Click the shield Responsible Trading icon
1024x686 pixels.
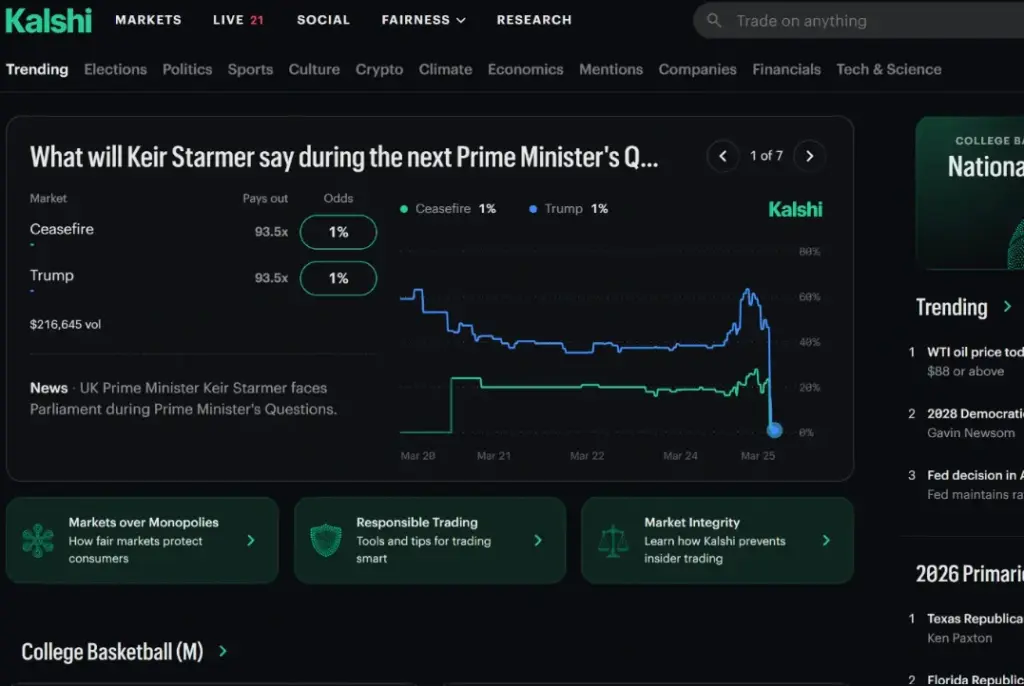pyautogui.click(x=326, y=540)
